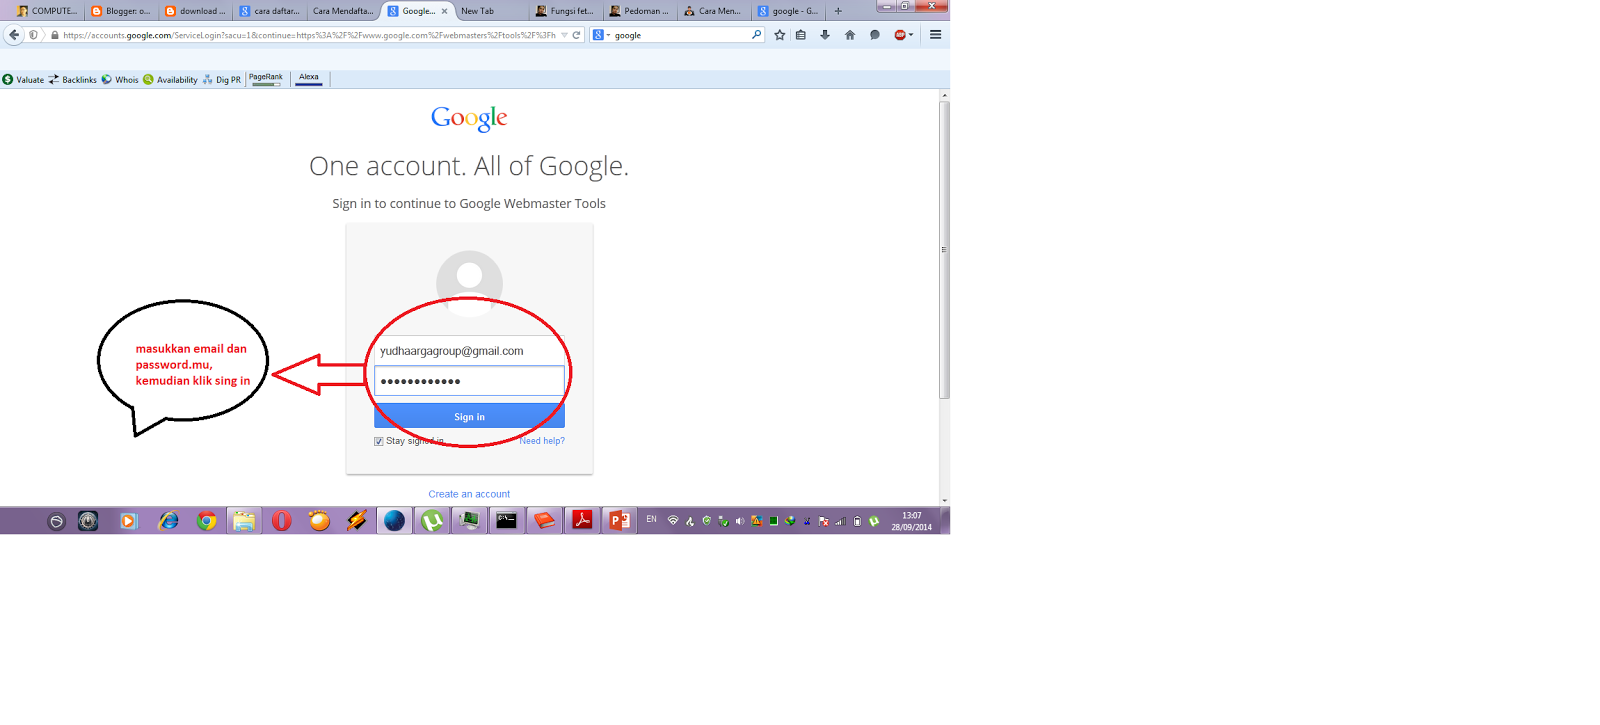Click the PageRank indicator
Image resolution: width=1600 pixels, height=725 pixels.
coord(266,79)
